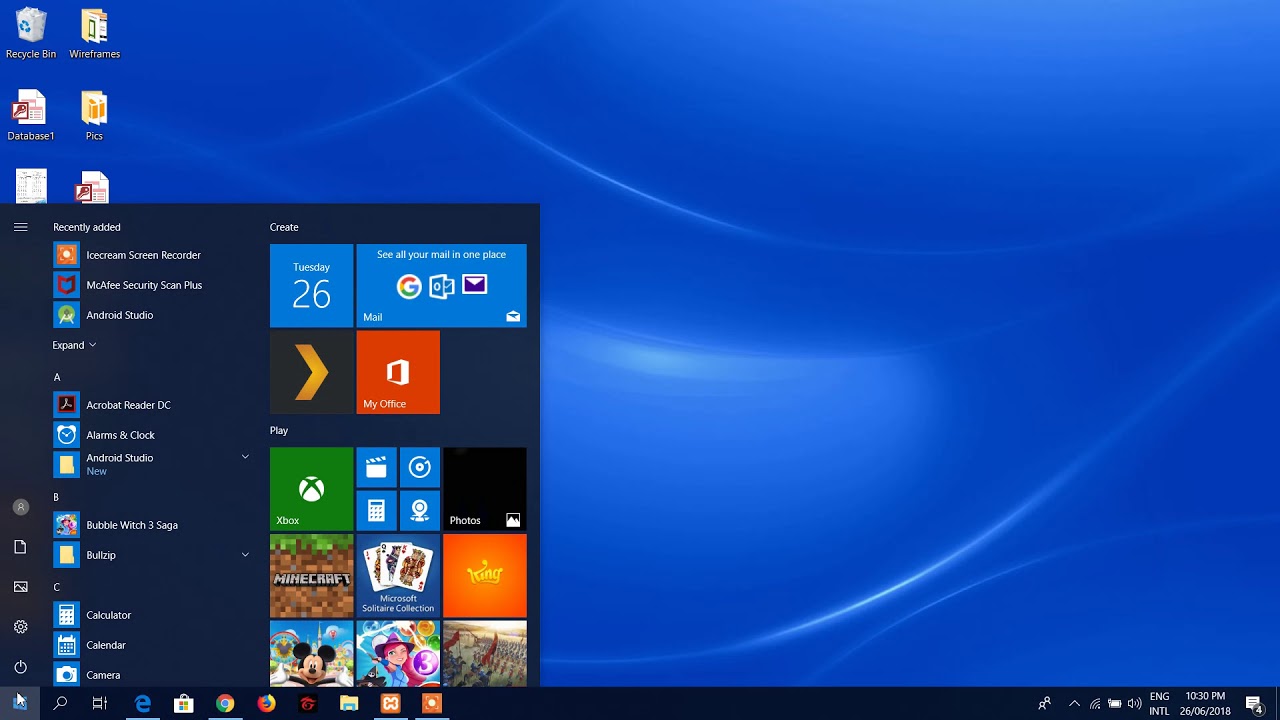Launch Google Chrome from taskbar
The image size is (1280, 720).
point(225,704)
